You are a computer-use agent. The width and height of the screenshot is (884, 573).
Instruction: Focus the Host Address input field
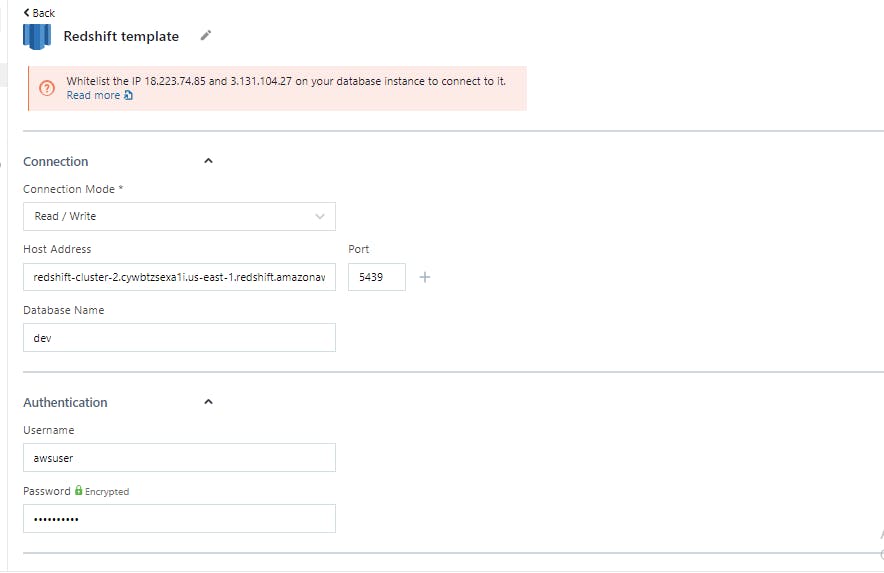pos(179,277)
